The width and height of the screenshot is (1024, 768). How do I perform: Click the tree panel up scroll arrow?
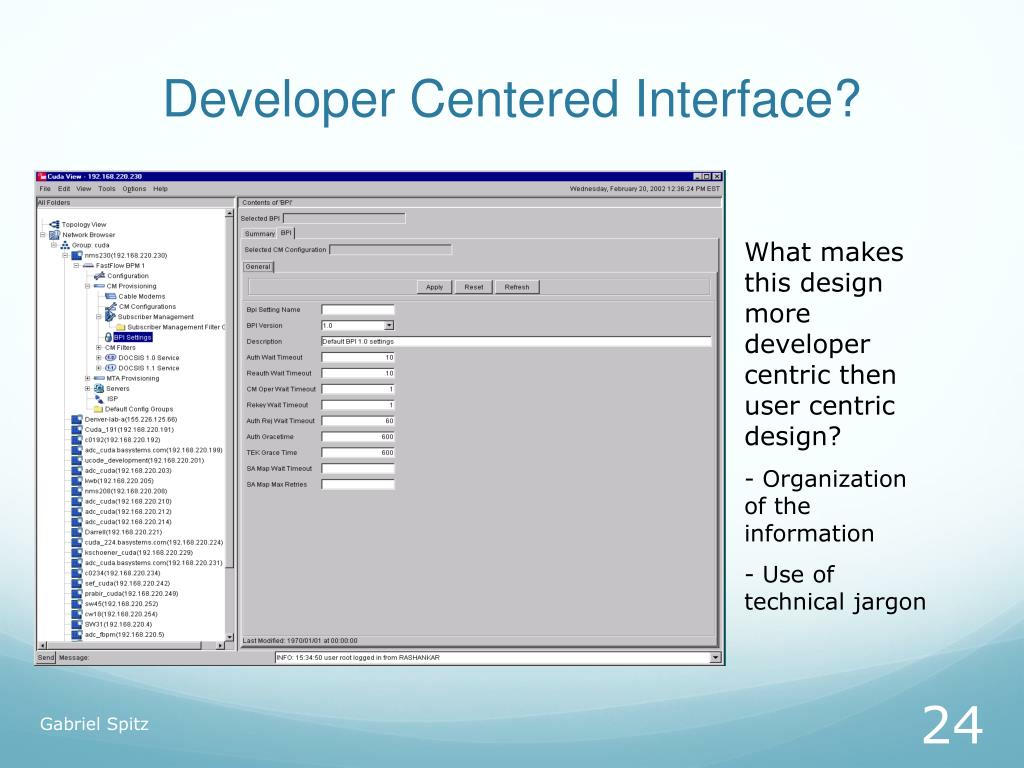tap(229, 213)
